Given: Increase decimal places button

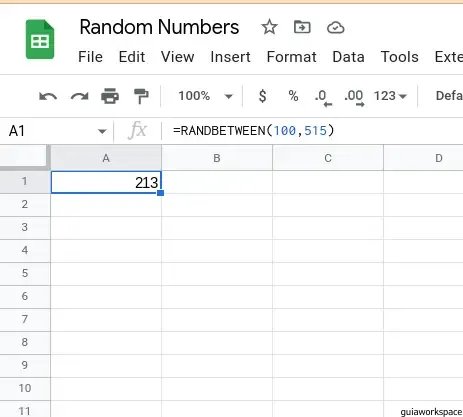Looking at the screenshot, I should click(x=354, y=98).
